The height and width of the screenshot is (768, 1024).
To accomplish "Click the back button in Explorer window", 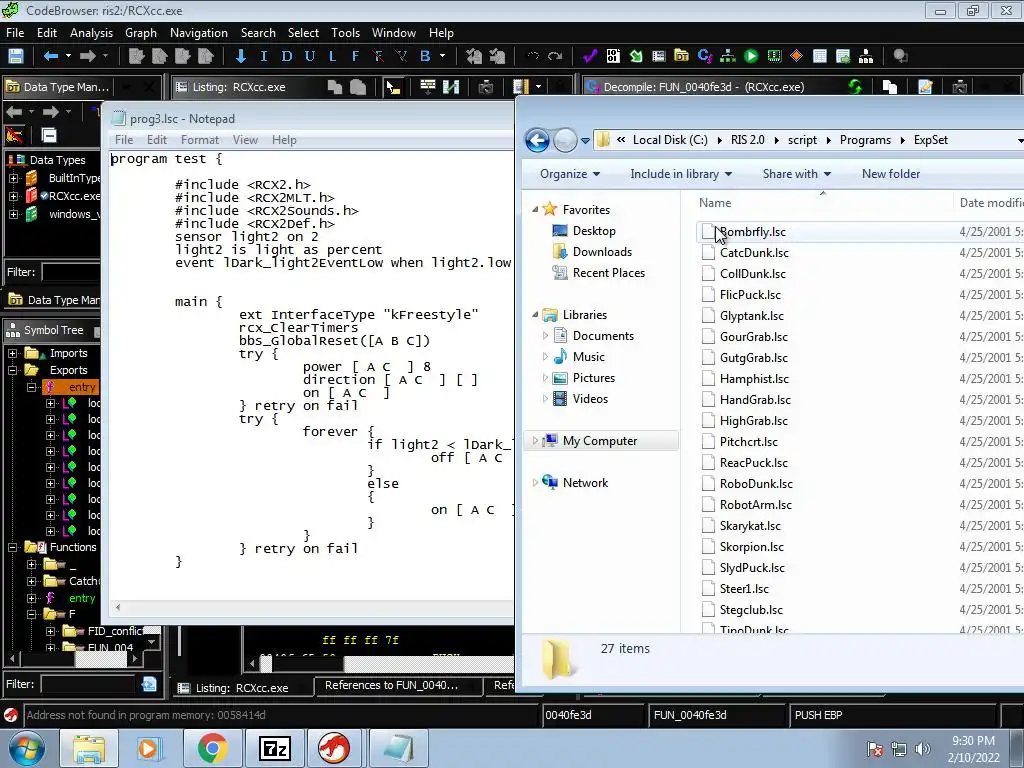I will (x=537, y=140).
